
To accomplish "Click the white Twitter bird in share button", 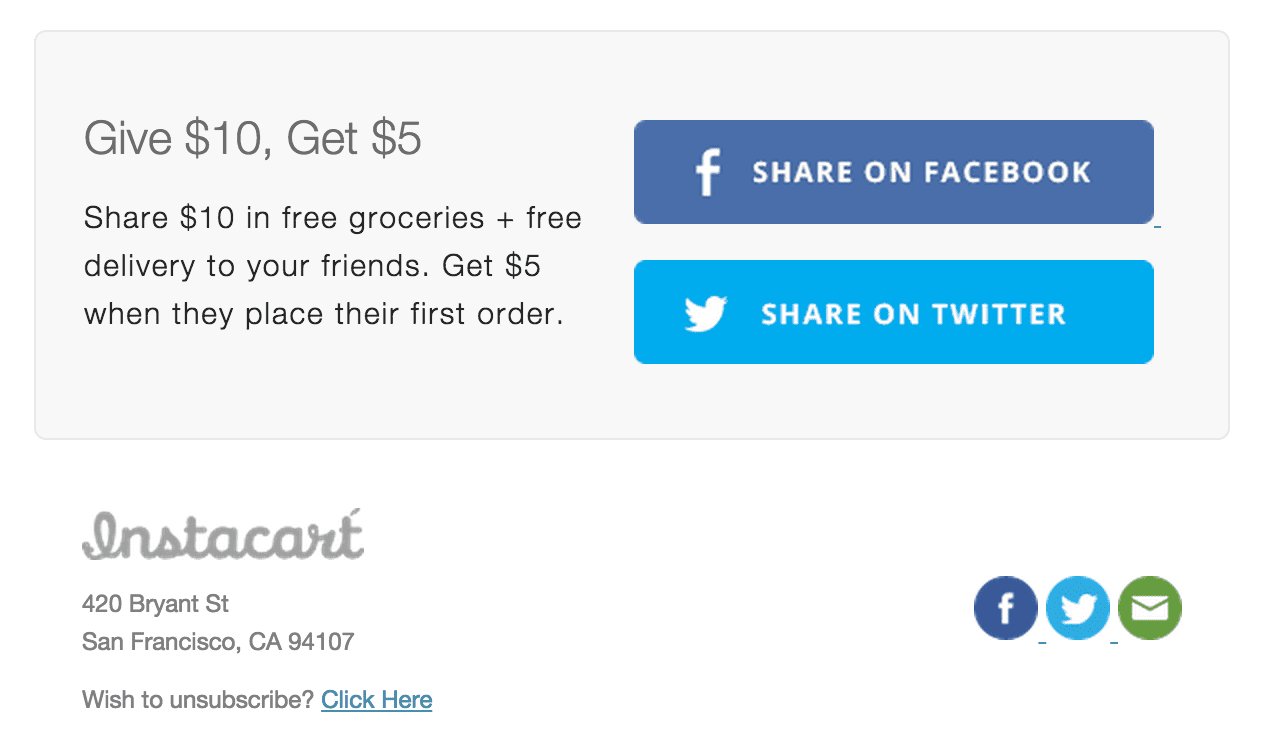I will (706, 314).
